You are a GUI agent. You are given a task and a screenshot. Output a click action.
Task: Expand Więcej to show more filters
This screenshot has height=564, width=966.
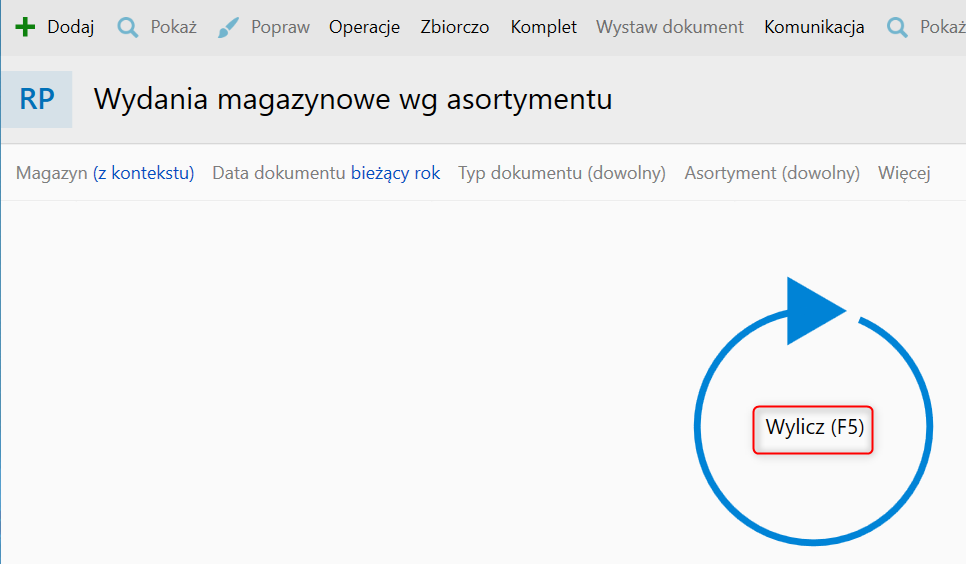(x=904, y=173)
